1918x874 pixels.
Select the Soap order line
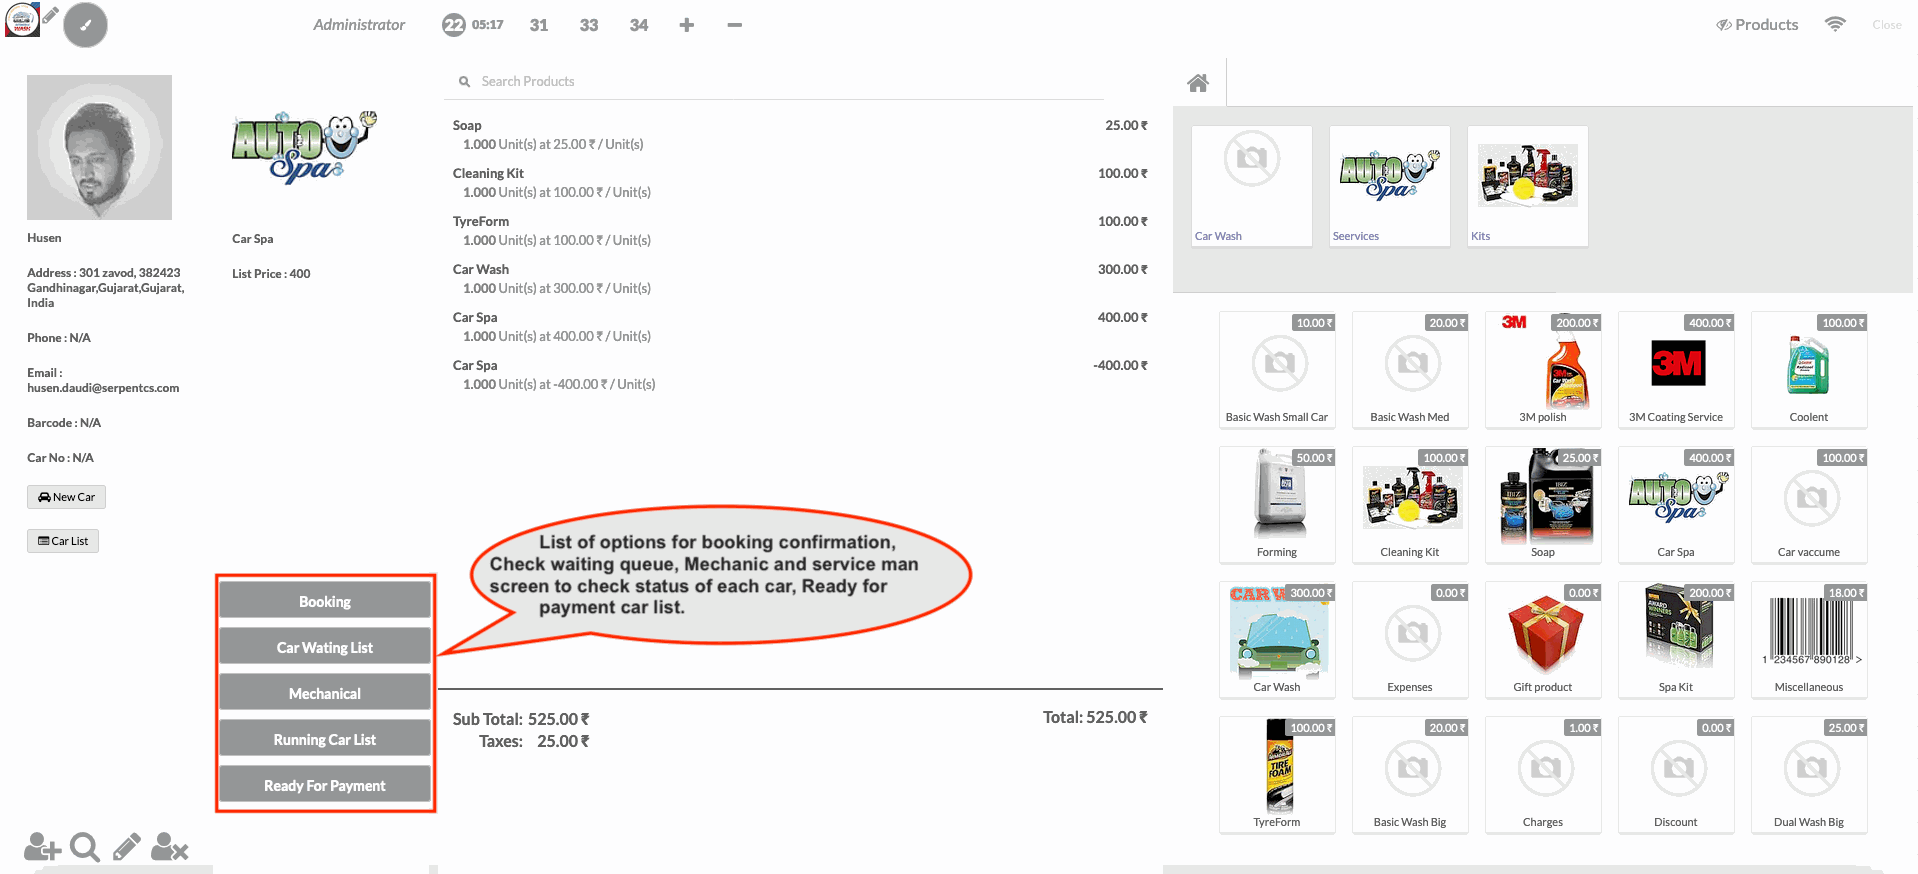(x=800, y=135)
